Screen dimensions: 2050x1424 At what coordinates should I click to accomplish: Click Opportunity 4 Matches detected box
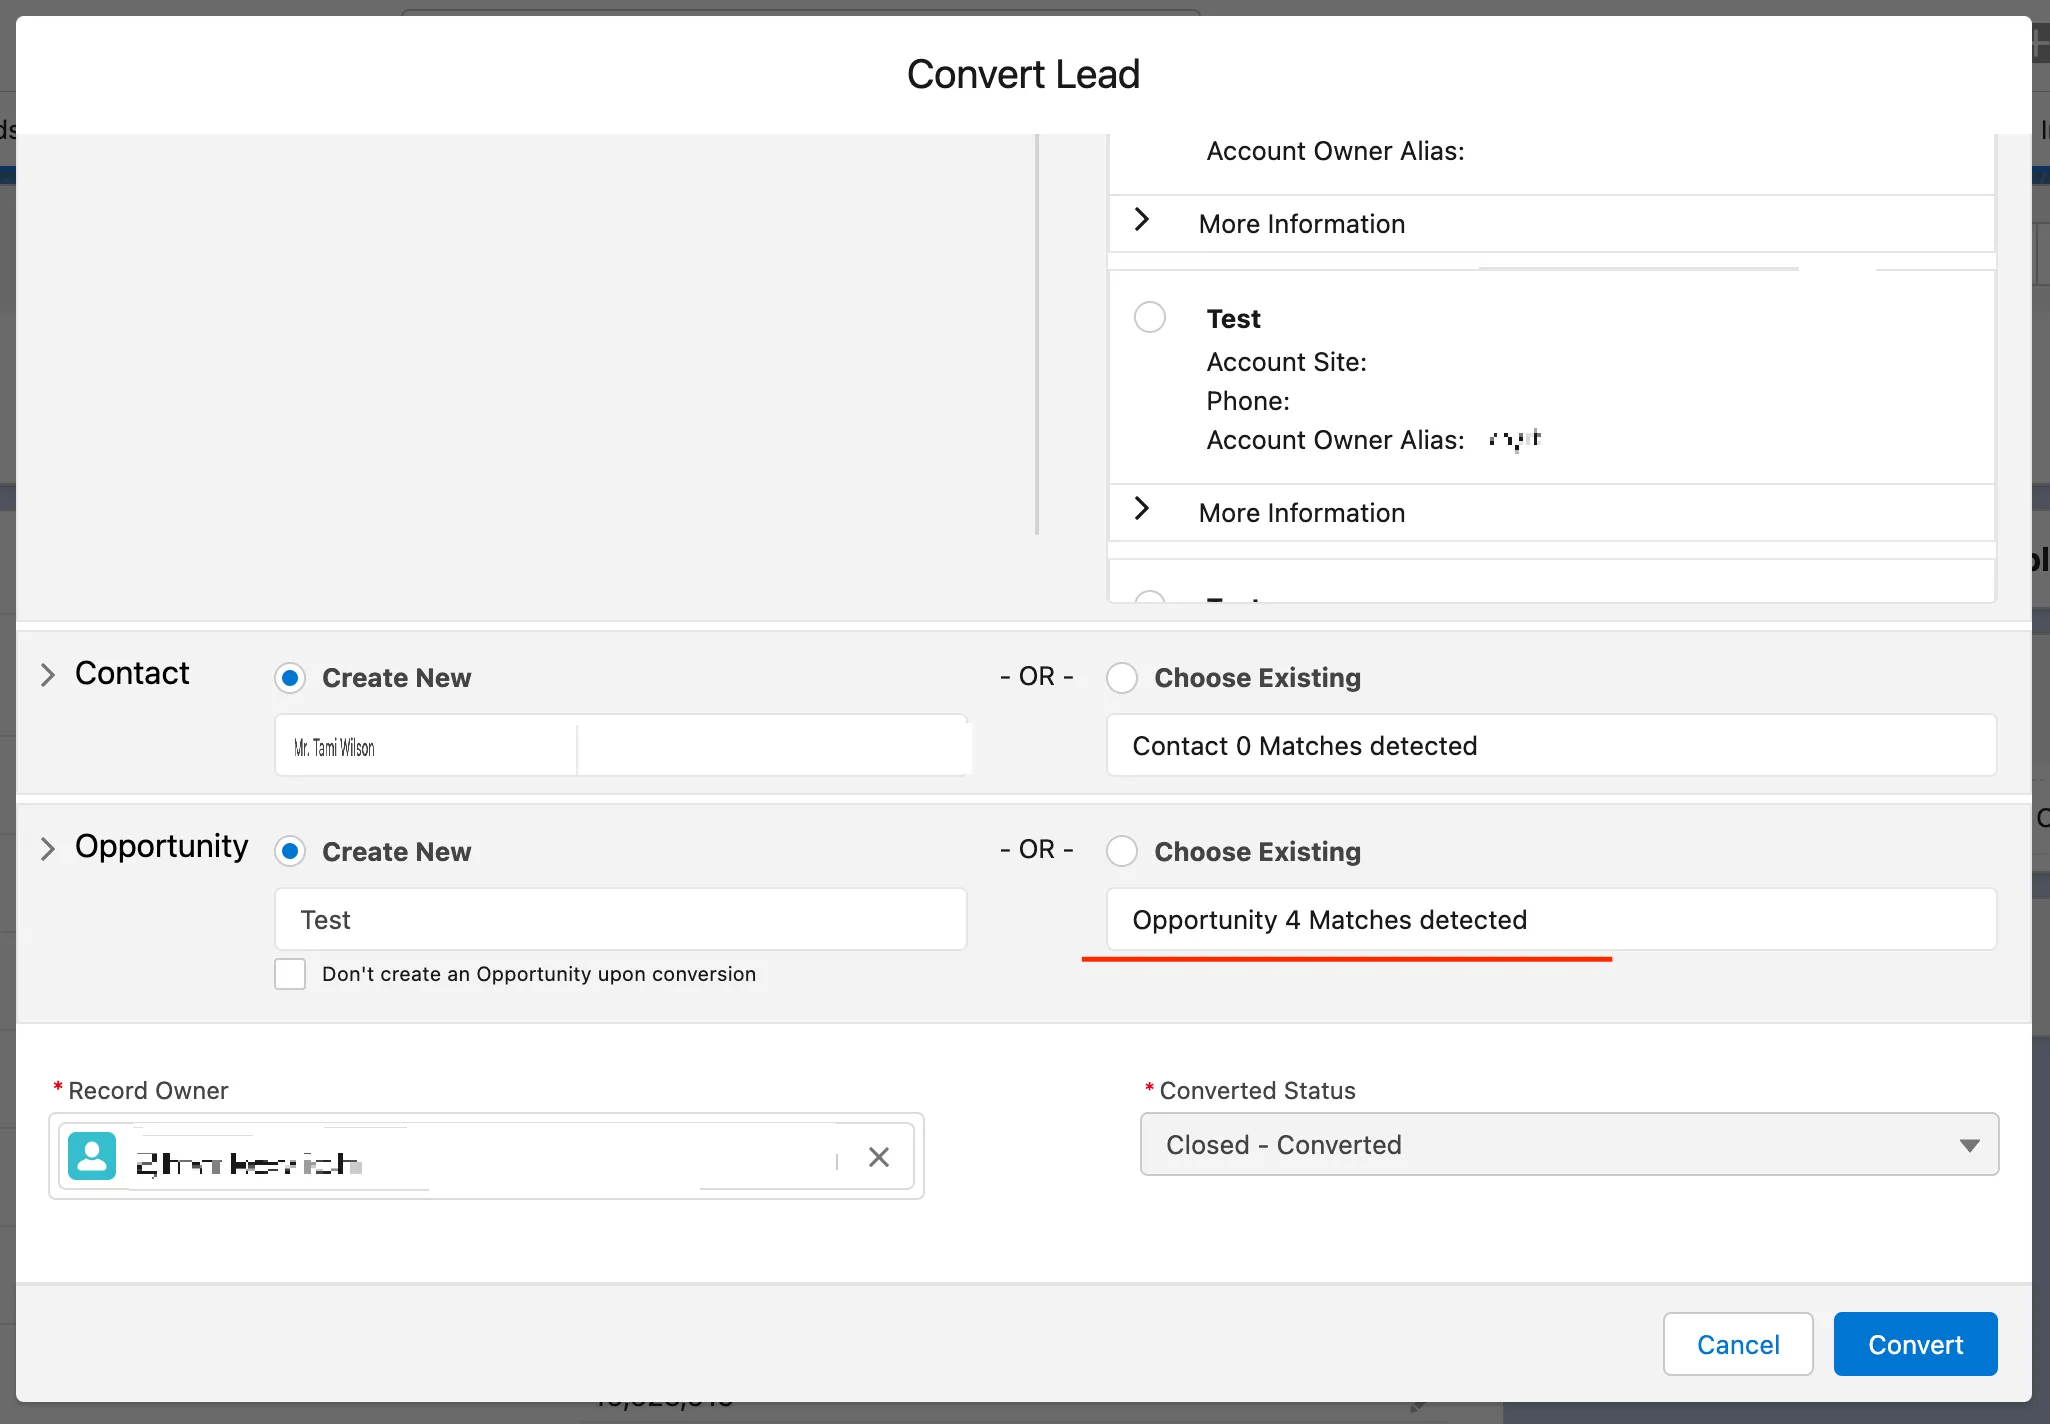click(x=1550, y=920)
